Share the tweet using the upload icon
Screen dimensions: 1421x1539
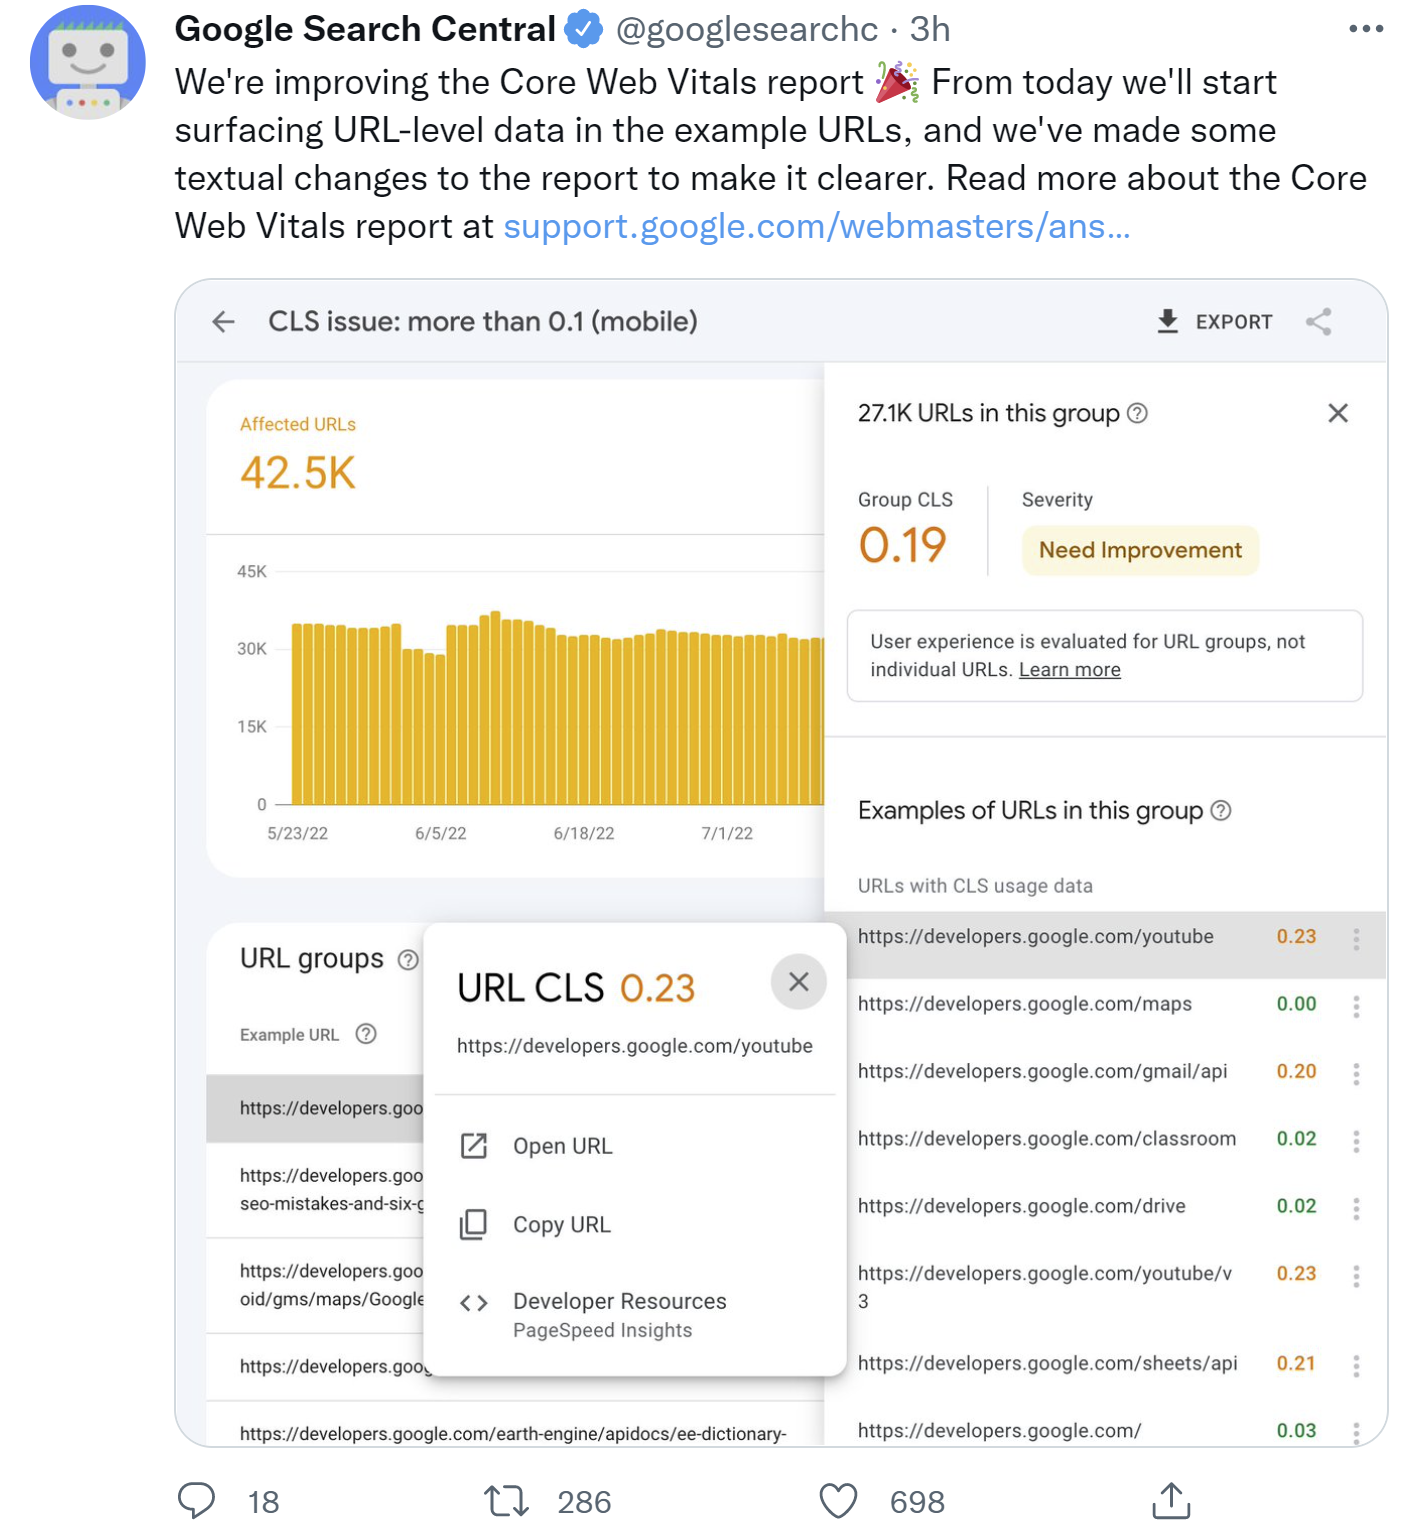pos(1170,1500)
